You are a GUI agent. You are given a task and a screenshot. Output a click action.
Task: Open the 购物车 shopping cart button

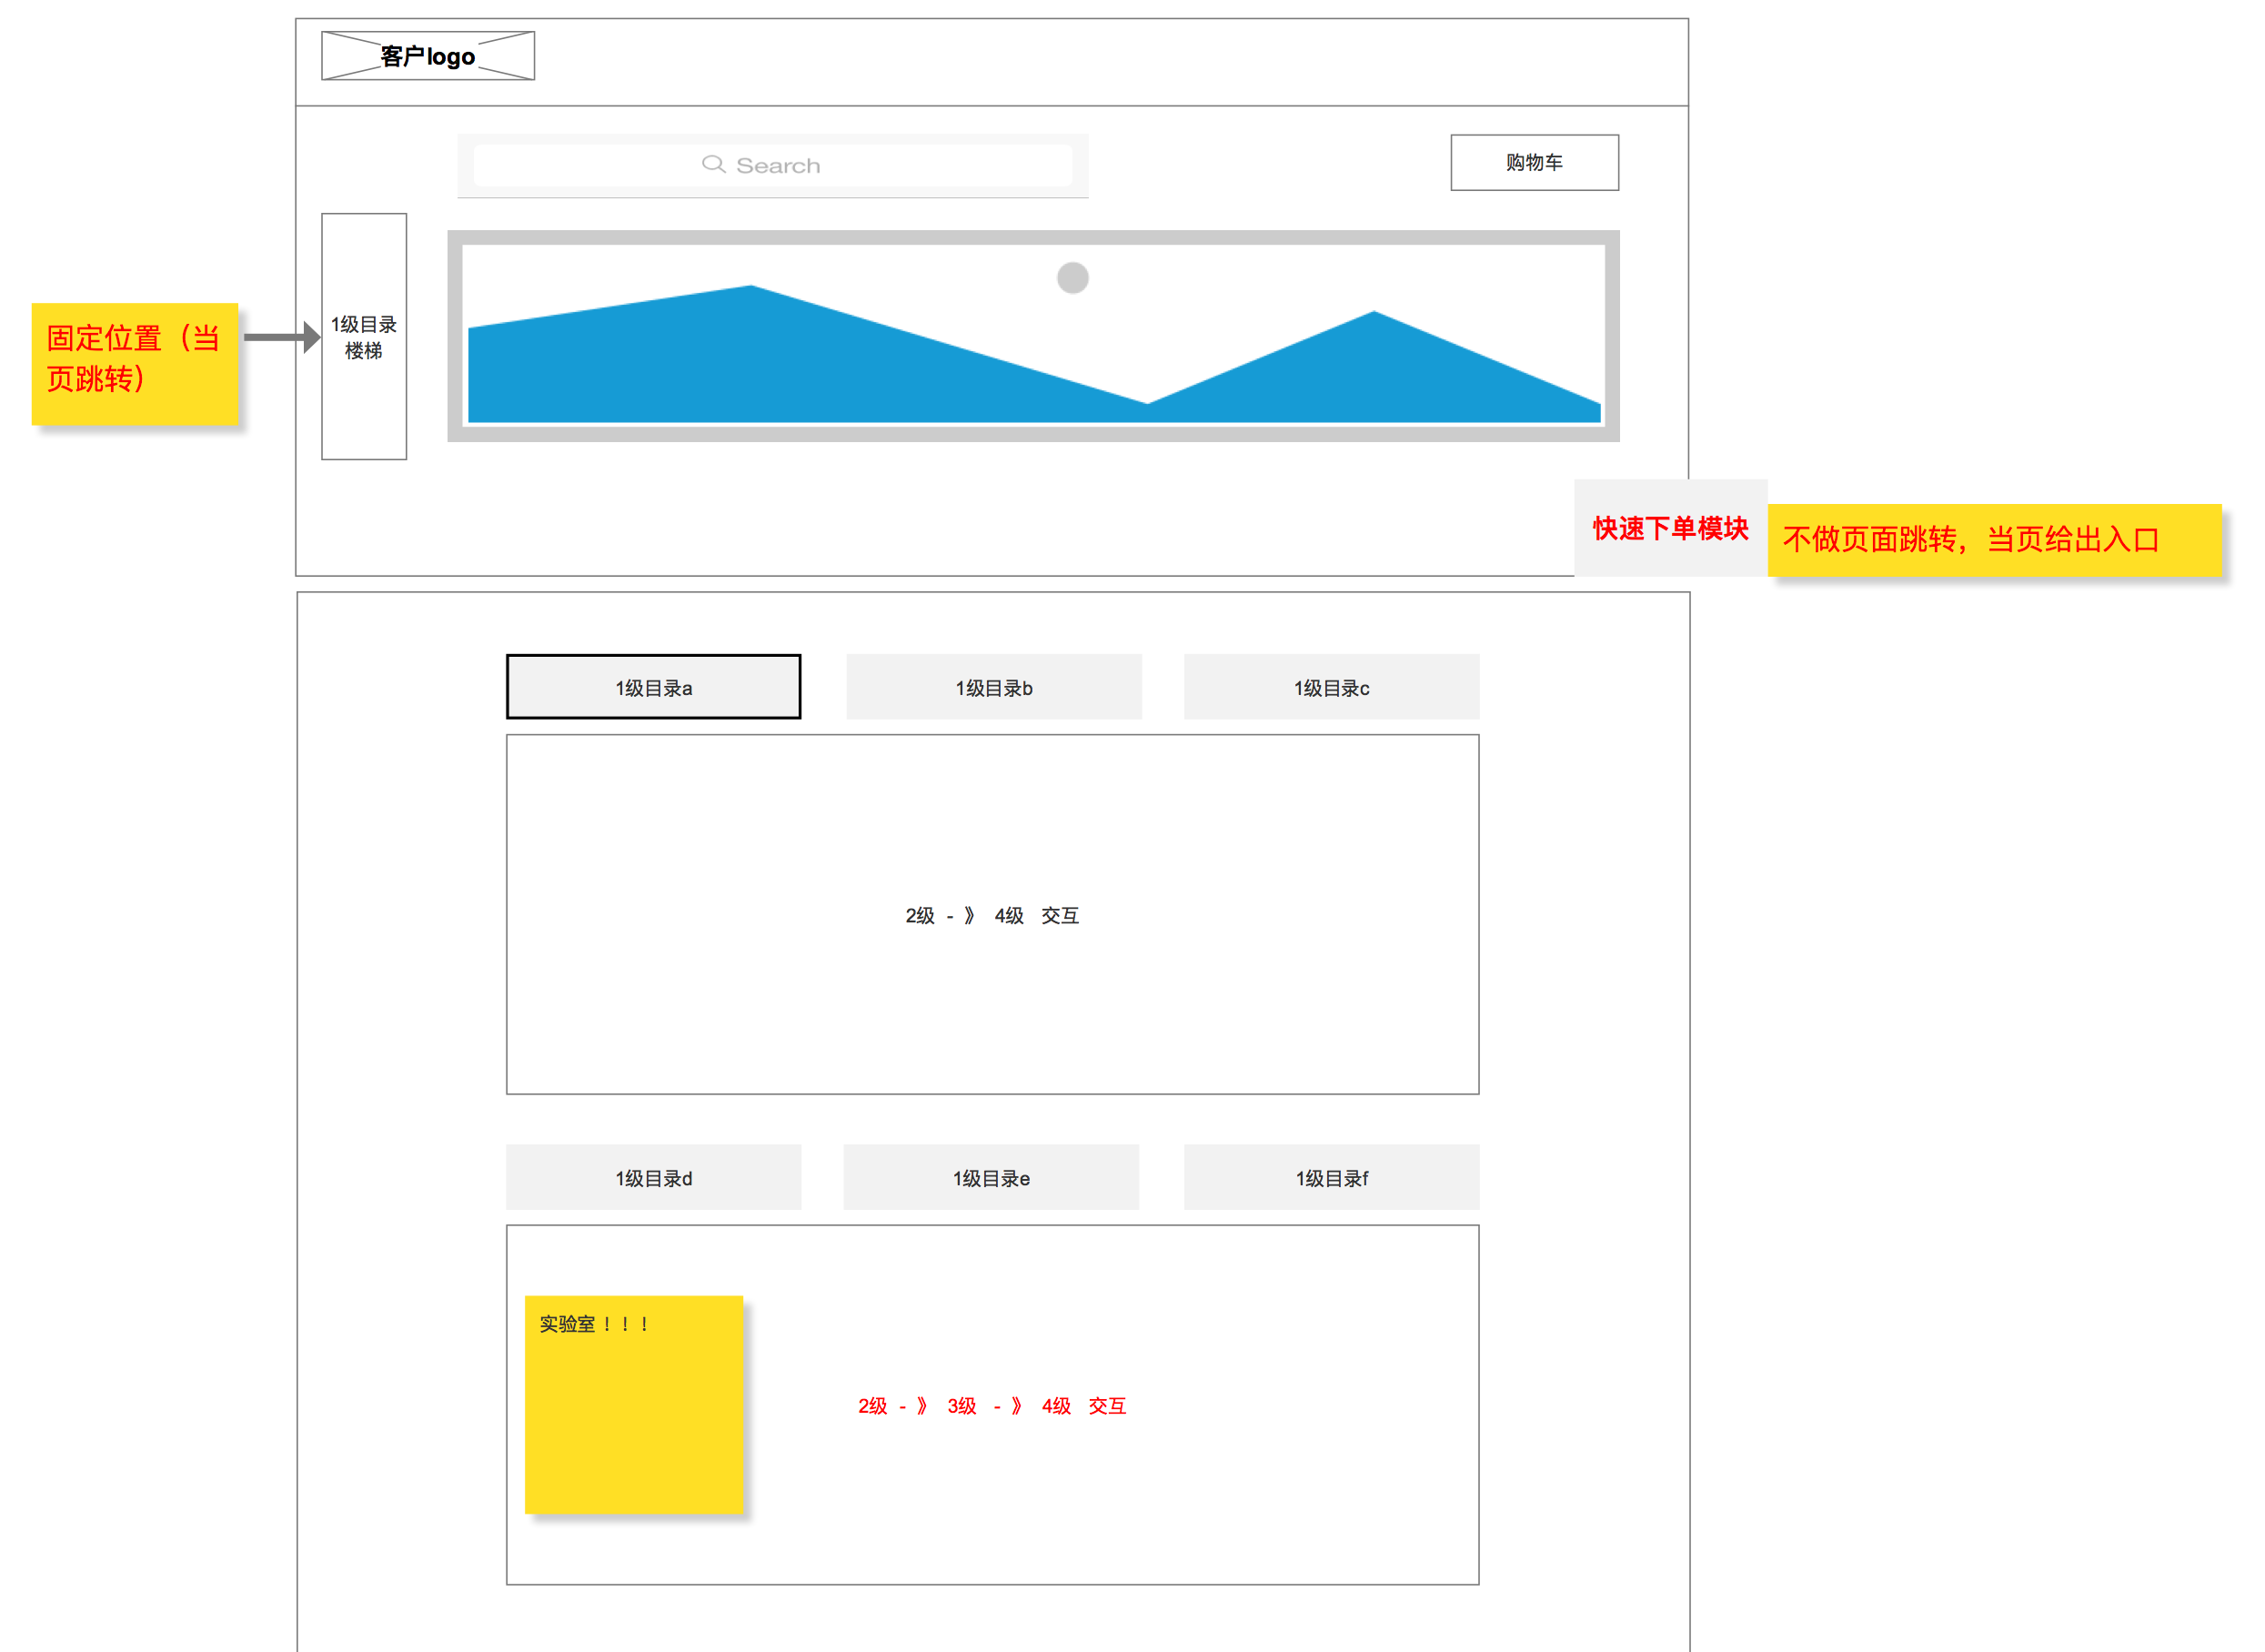[1534, 162]
